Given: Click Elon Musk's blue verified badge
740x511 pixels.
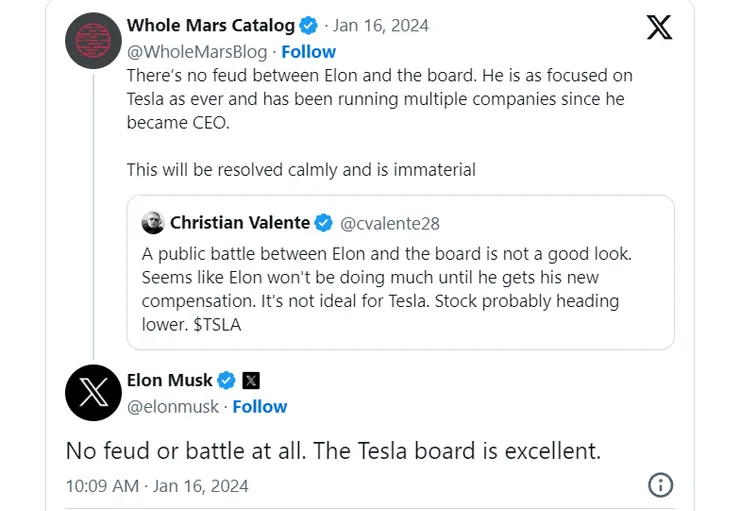Looking at the screenshot, I should [227, 380].
